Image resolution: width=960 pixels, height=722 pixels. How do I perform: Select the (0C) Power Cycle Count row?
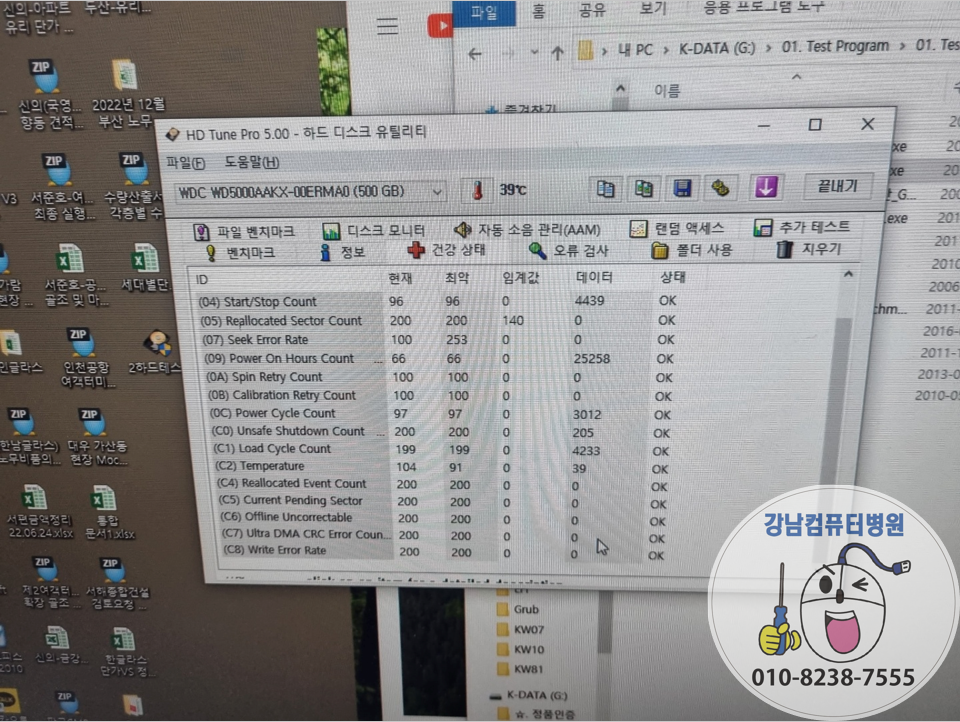point(441,414)
